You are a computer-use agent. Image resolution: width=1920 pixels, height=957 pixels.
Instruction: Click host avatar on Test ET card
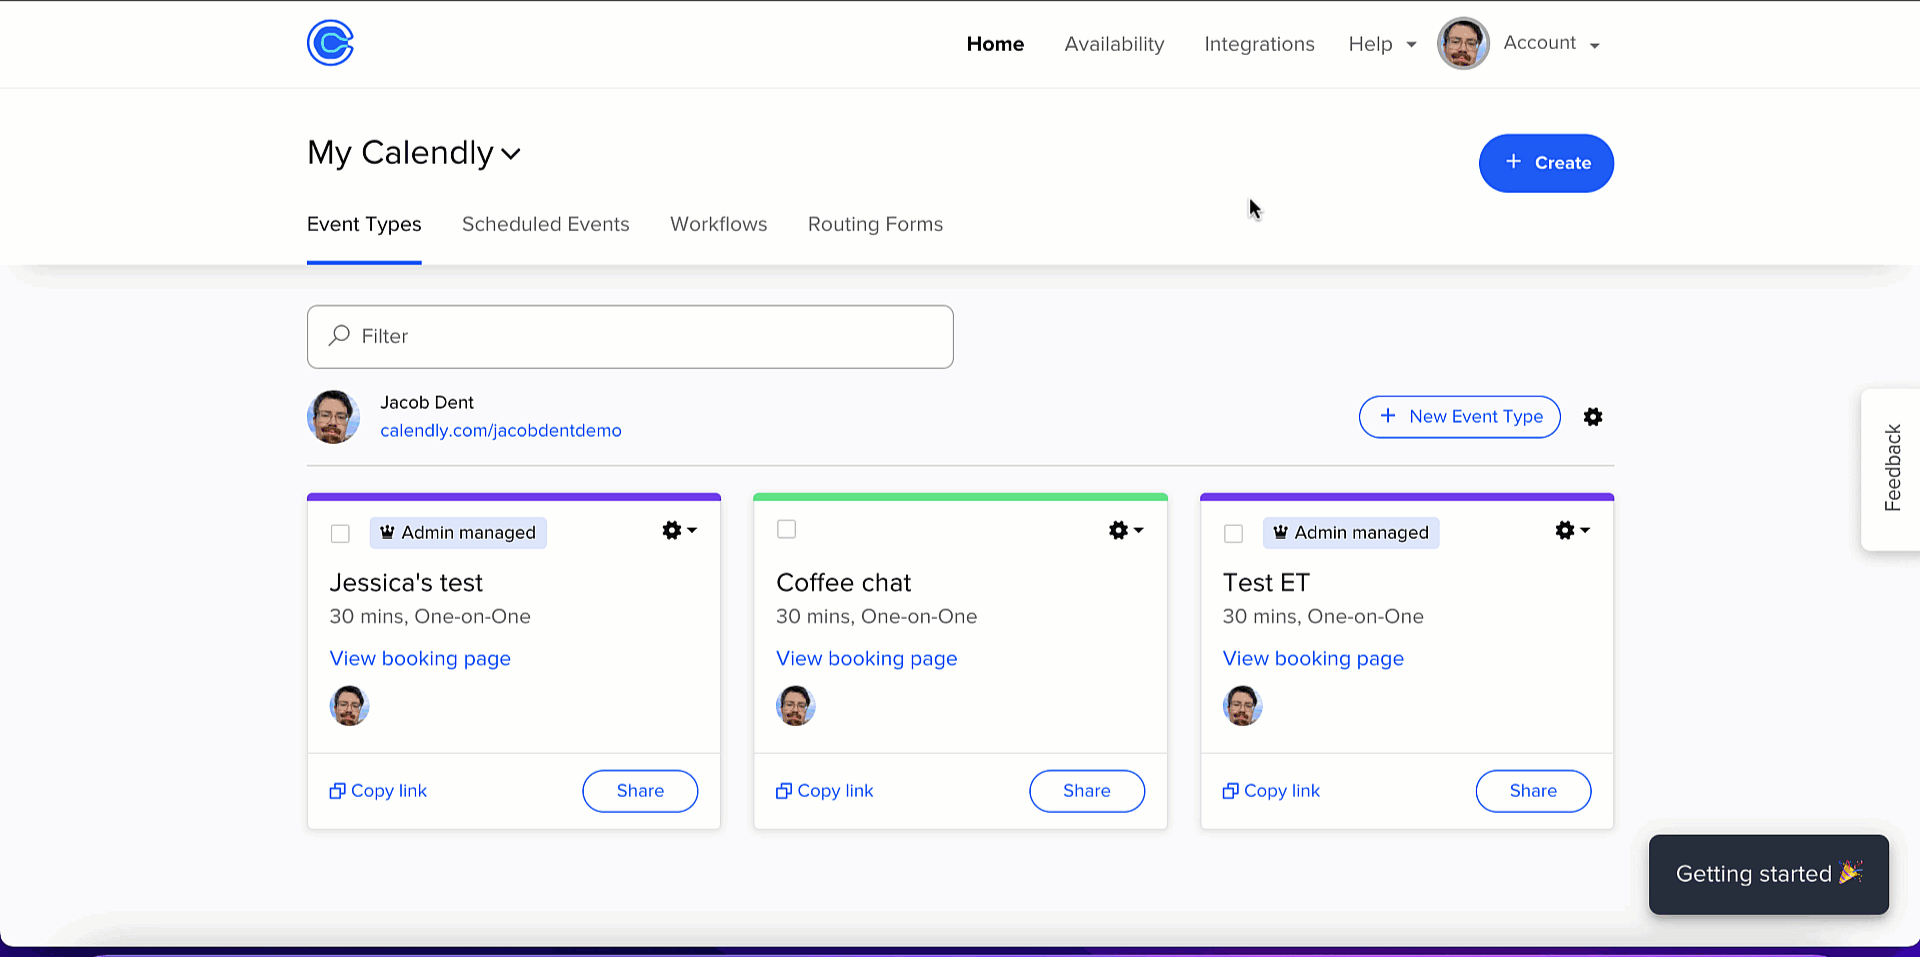(1242, 706)
